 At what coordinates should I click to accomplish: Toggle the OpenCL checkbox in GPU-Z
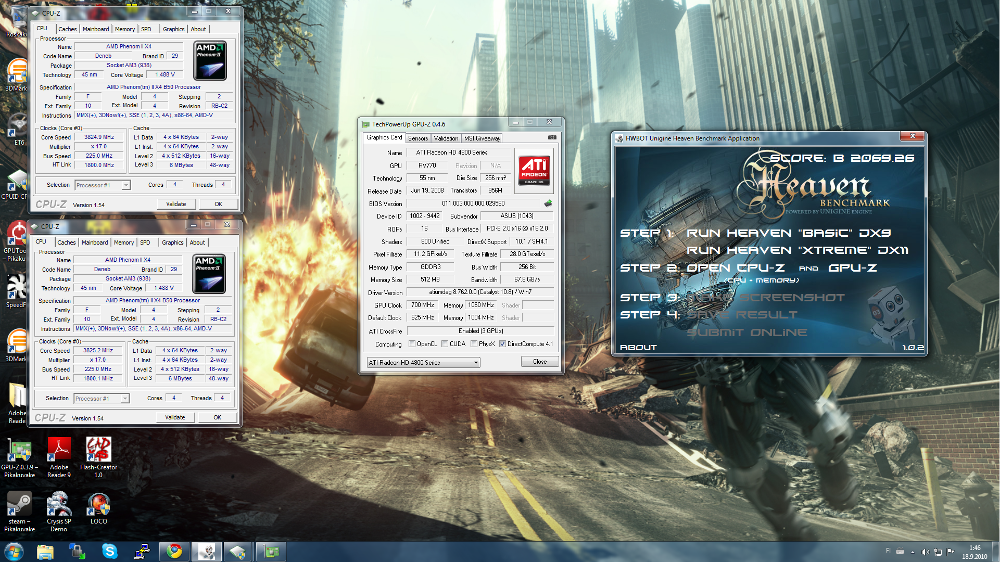pos(412,344)
